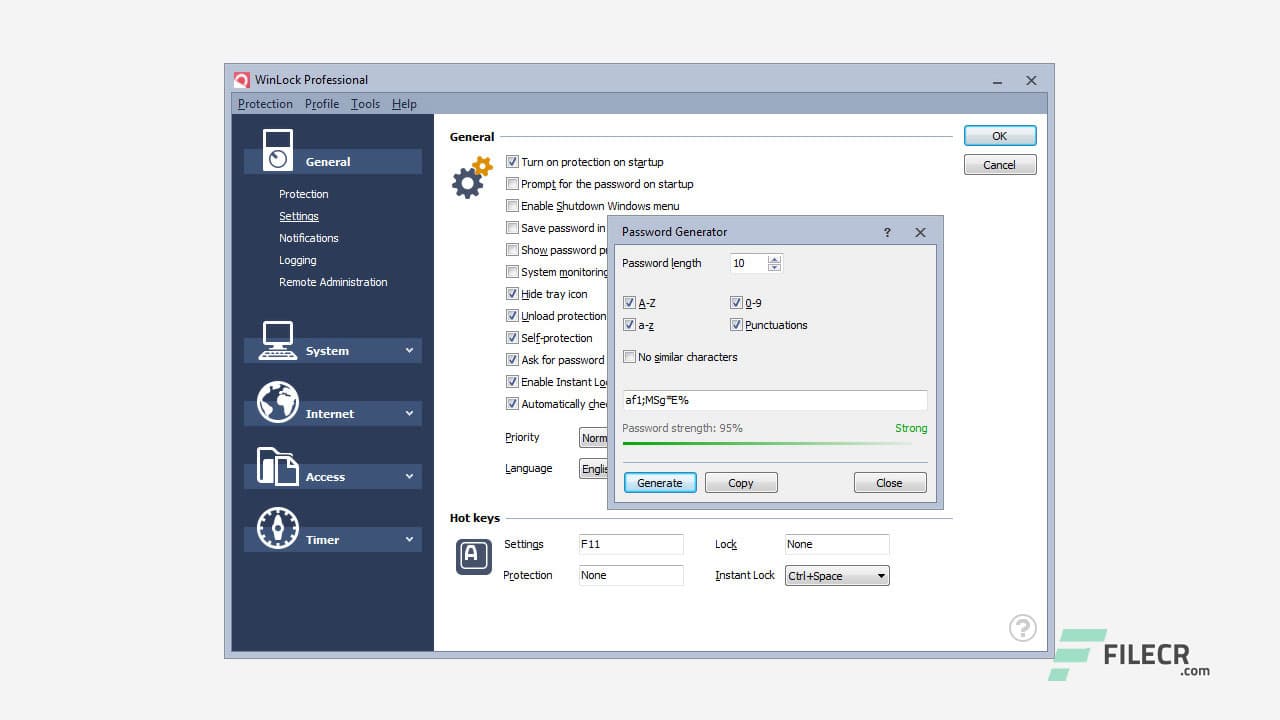This screenshot has width=1280, height=720.
Task: Click the Generate password button
Action: (x=659, y=482)
